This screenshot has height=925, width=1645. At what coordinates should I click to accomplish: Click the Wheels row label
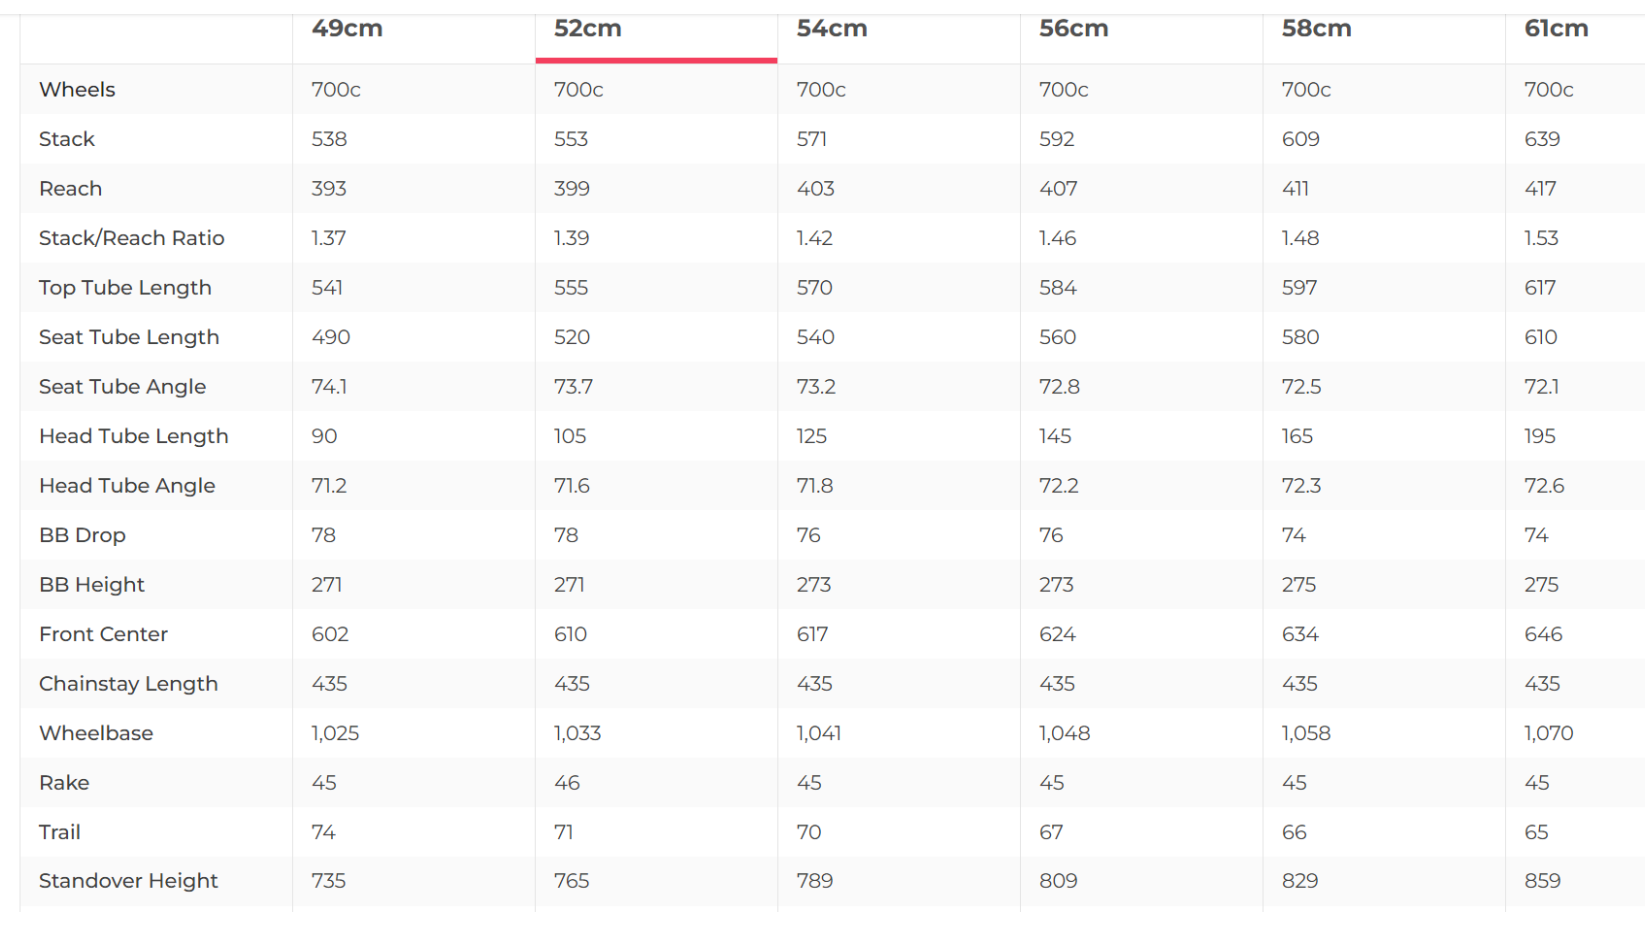[x=77, y=89]
